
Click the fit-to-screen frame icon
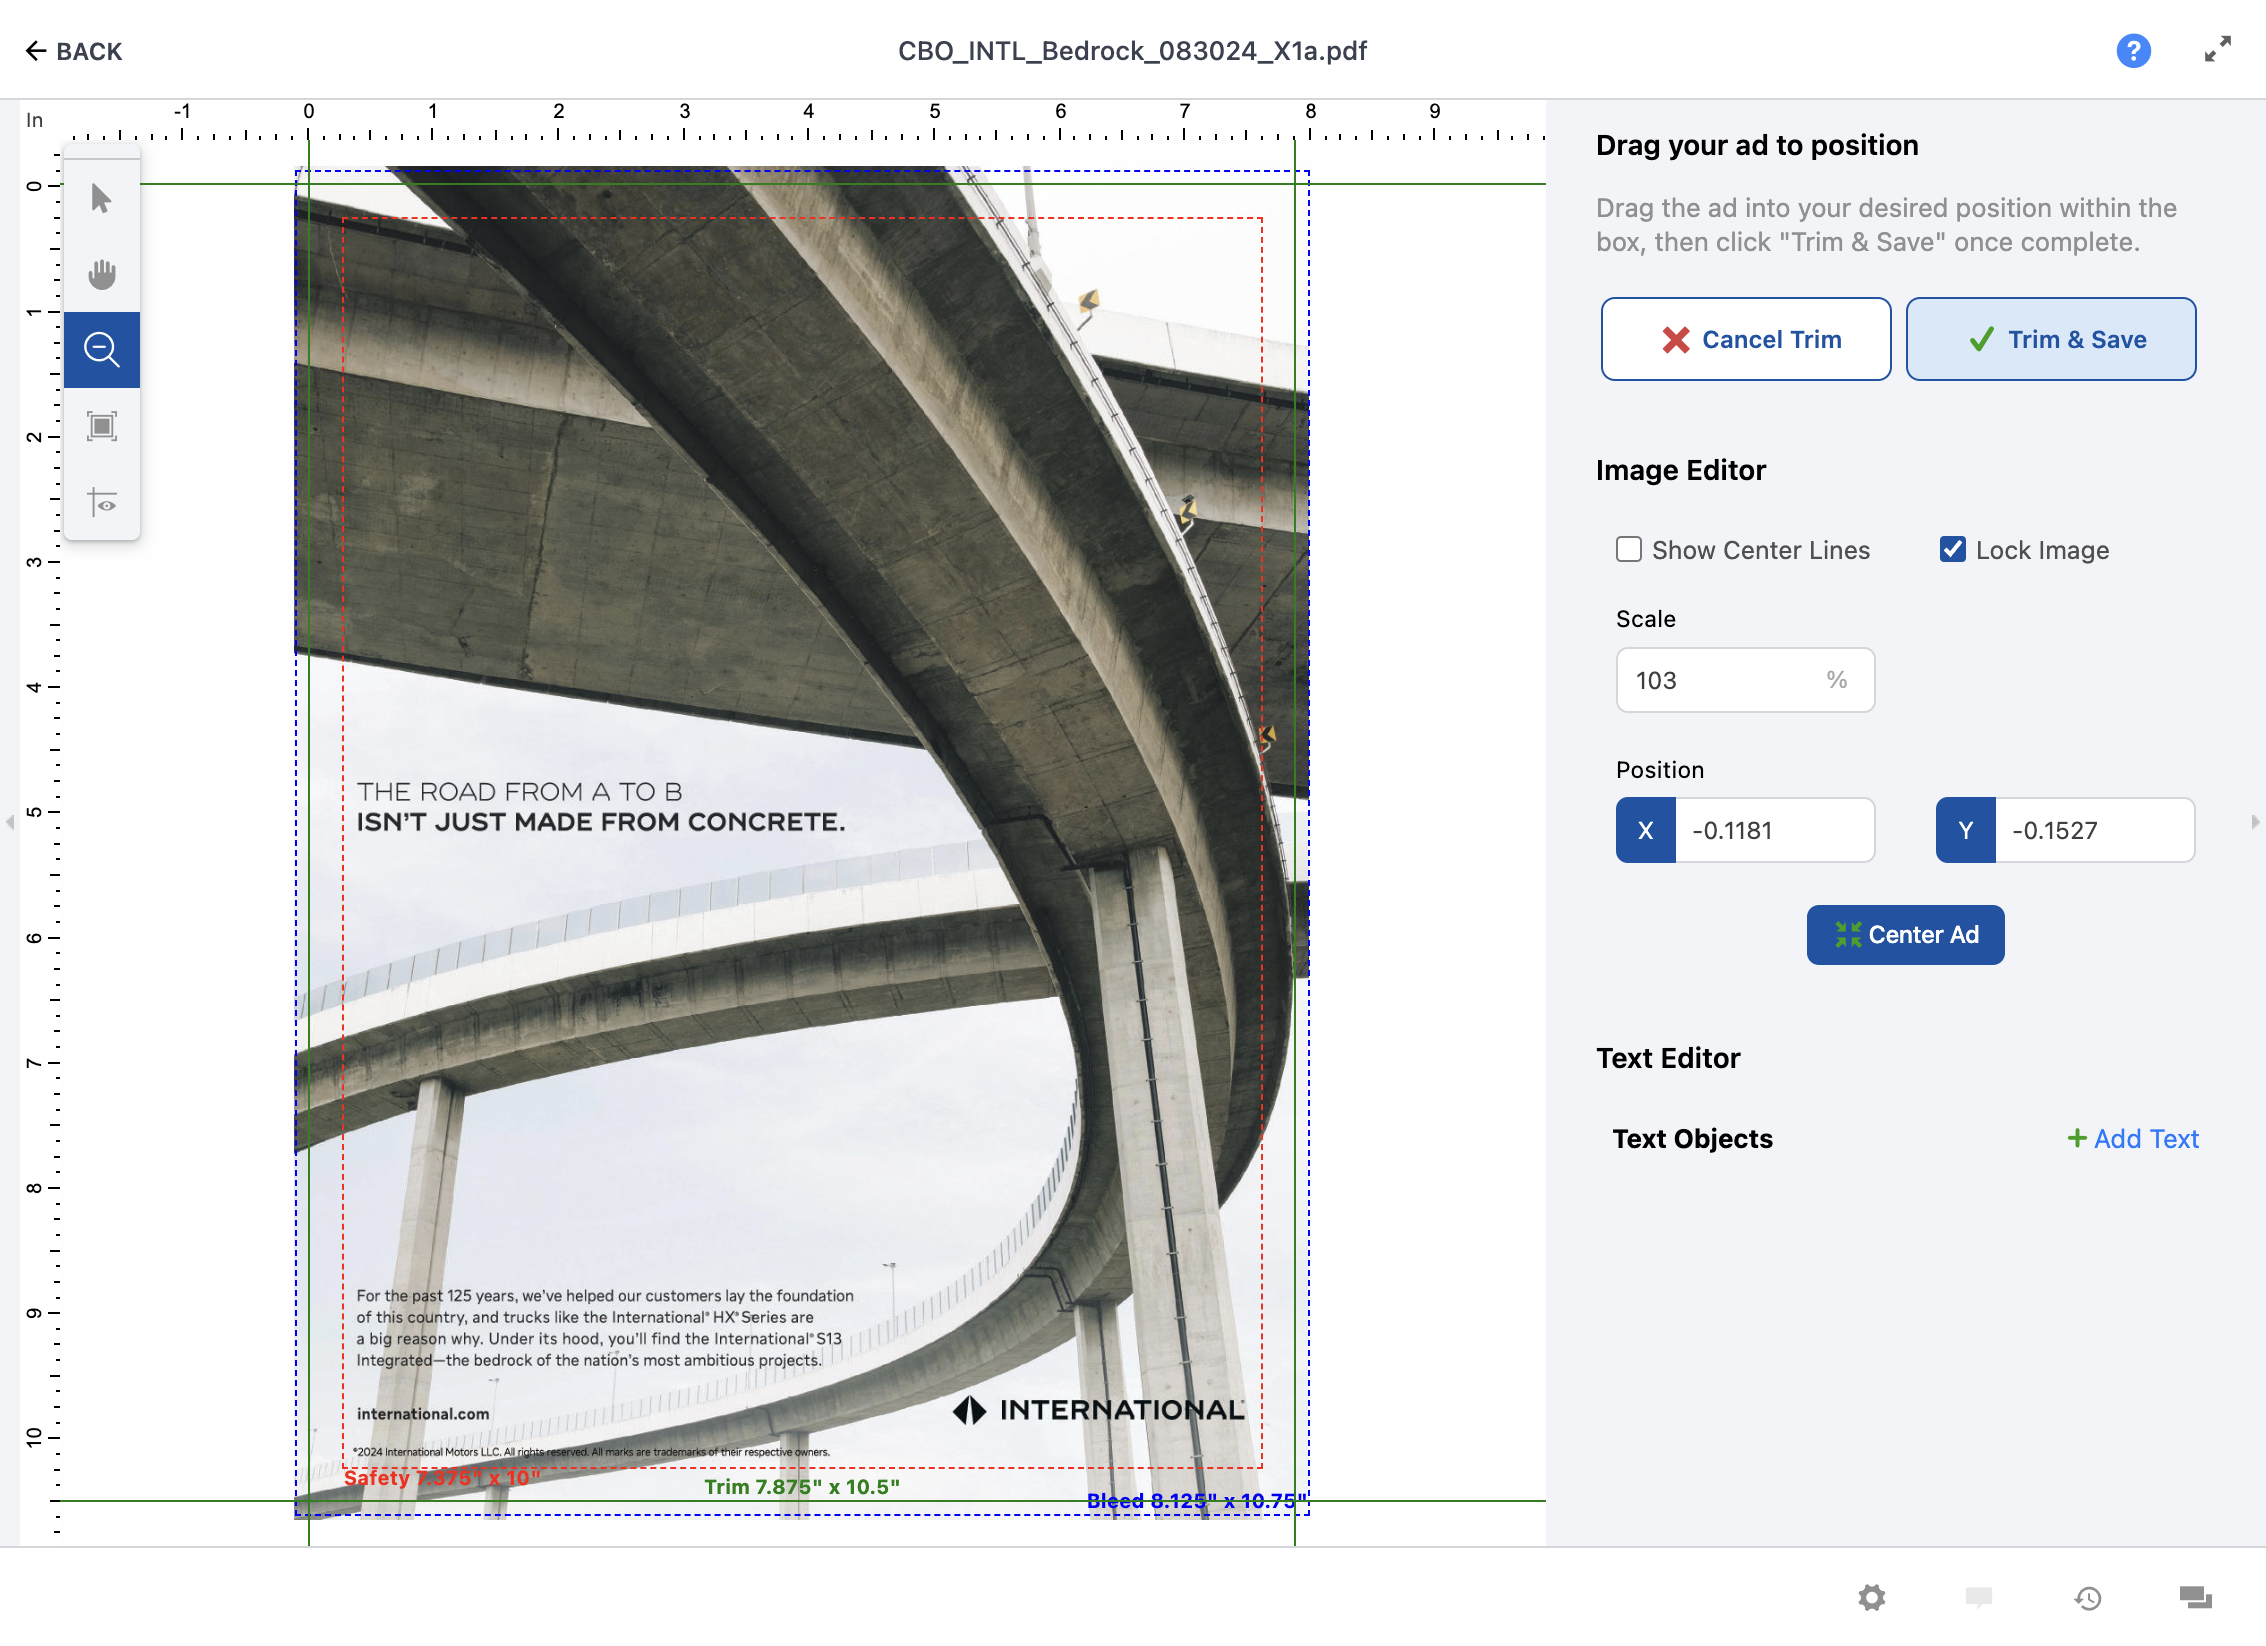pos(101,426)
